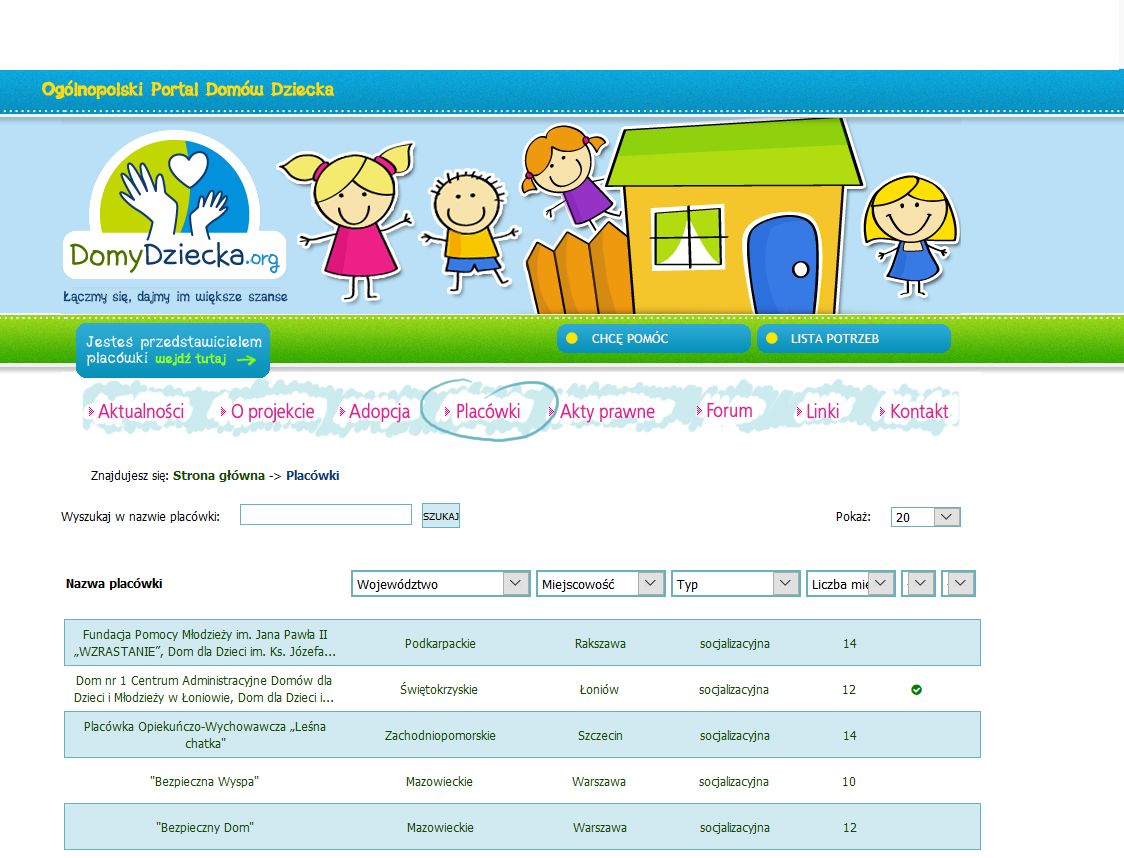Open the last filter dropdown in the header row
The width and height of the screenshot is (1124, 858).
coord(958,584)
